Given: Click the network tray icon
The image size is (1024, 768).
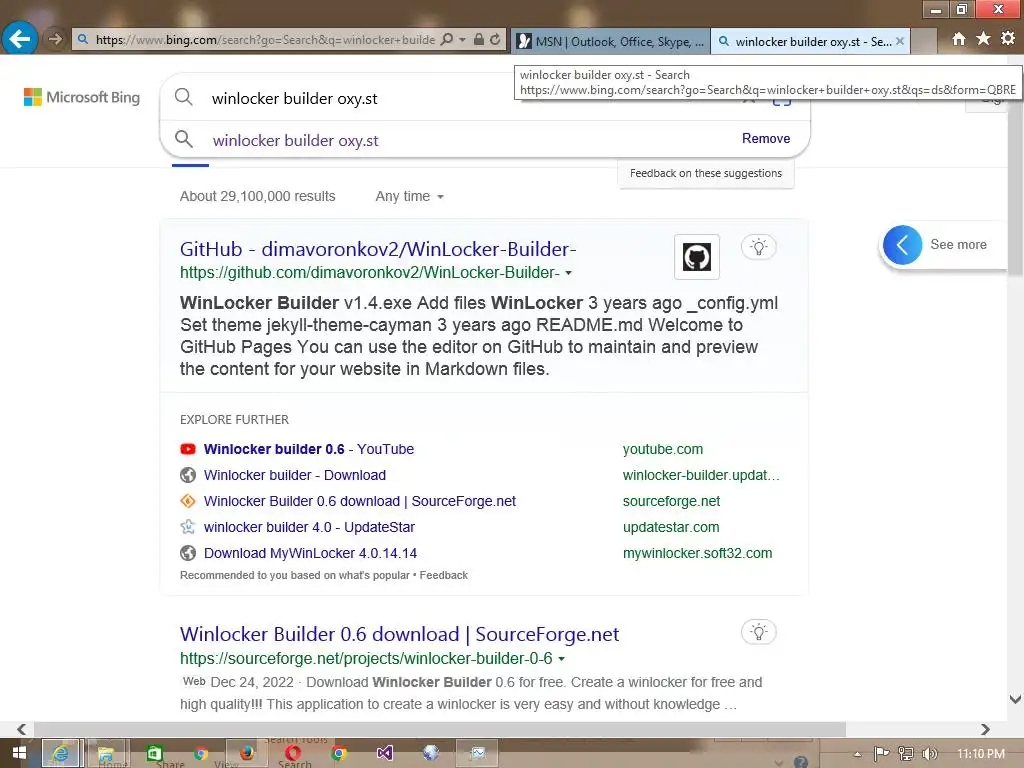Looking at the screenshot, I should (906, 754).
